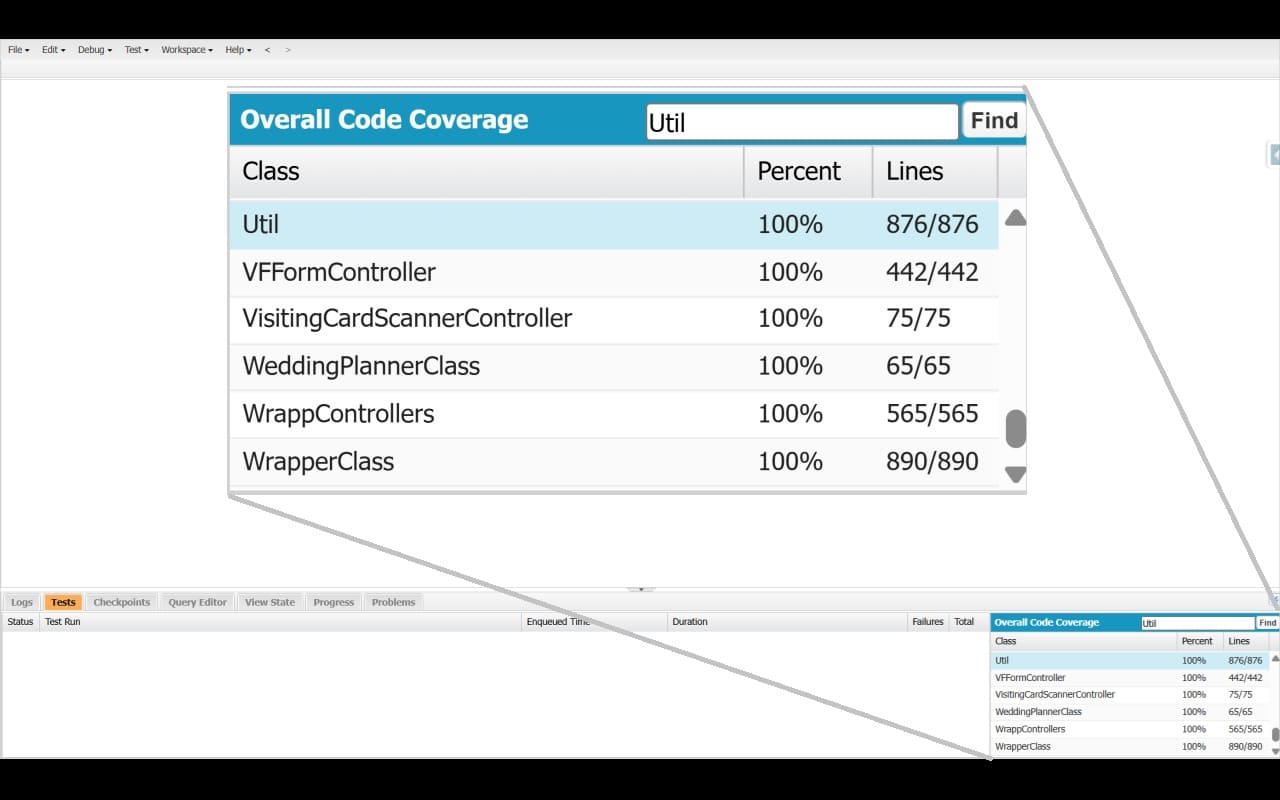
Task: Select VFFormController in the small docked coverage panel
Action: (x=1130, y=678)
